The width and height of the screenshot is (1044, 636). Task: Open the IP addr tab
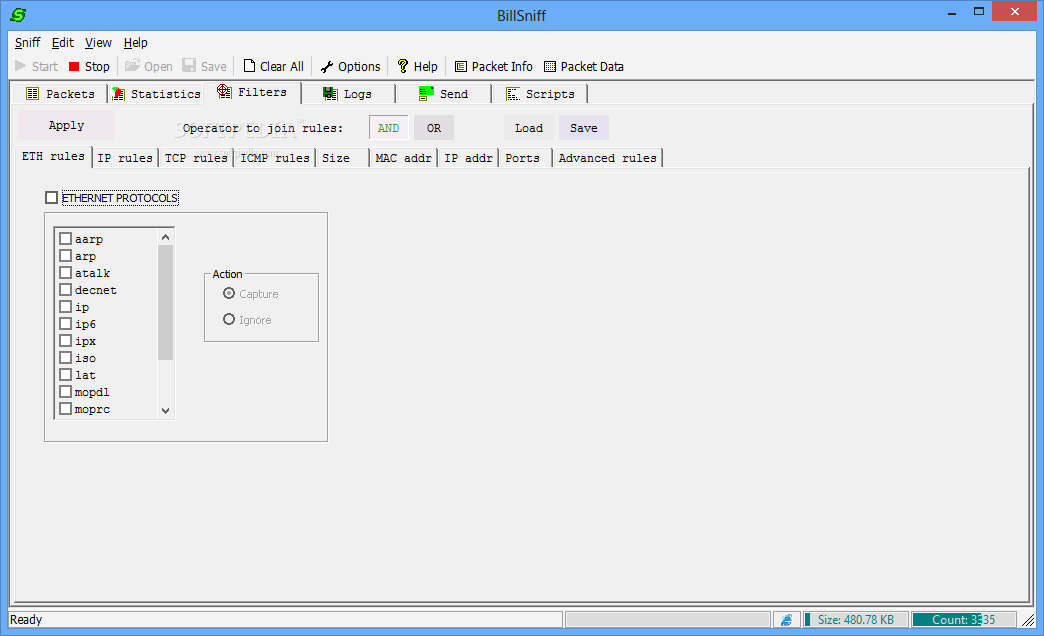coord(468,158)
